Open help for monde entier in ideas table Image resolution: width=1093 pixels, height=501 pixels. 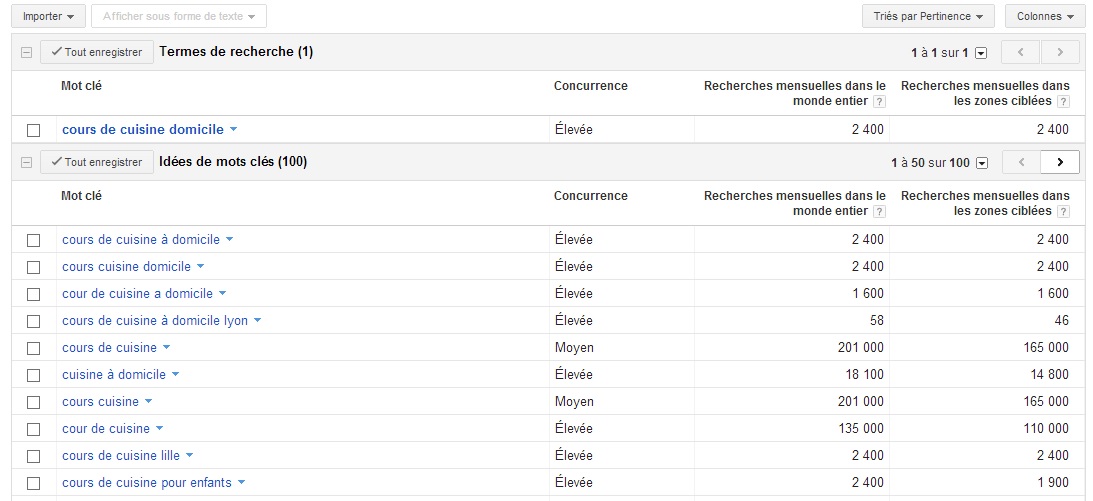(x=879, y=211)
